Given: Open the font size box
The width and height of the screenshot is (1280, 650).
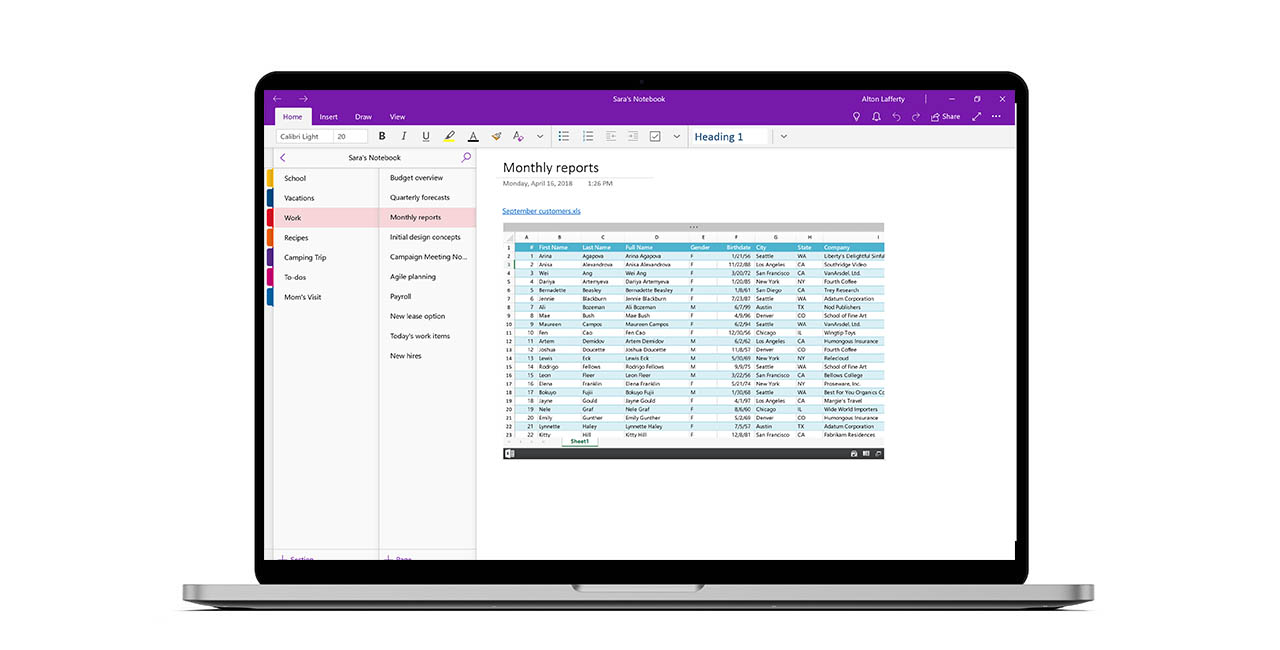Looking at the screenshot, I should [x=350, y=137].
